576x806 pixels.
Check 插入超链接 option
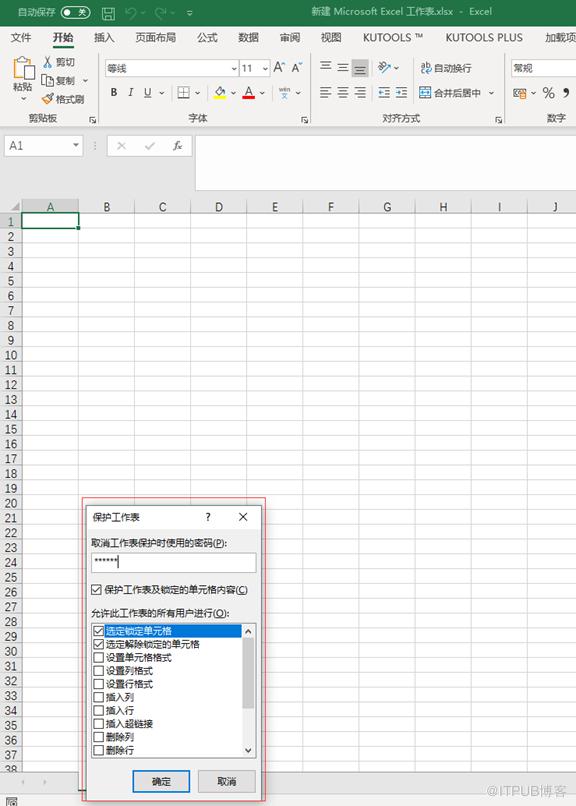click(99, 724)
